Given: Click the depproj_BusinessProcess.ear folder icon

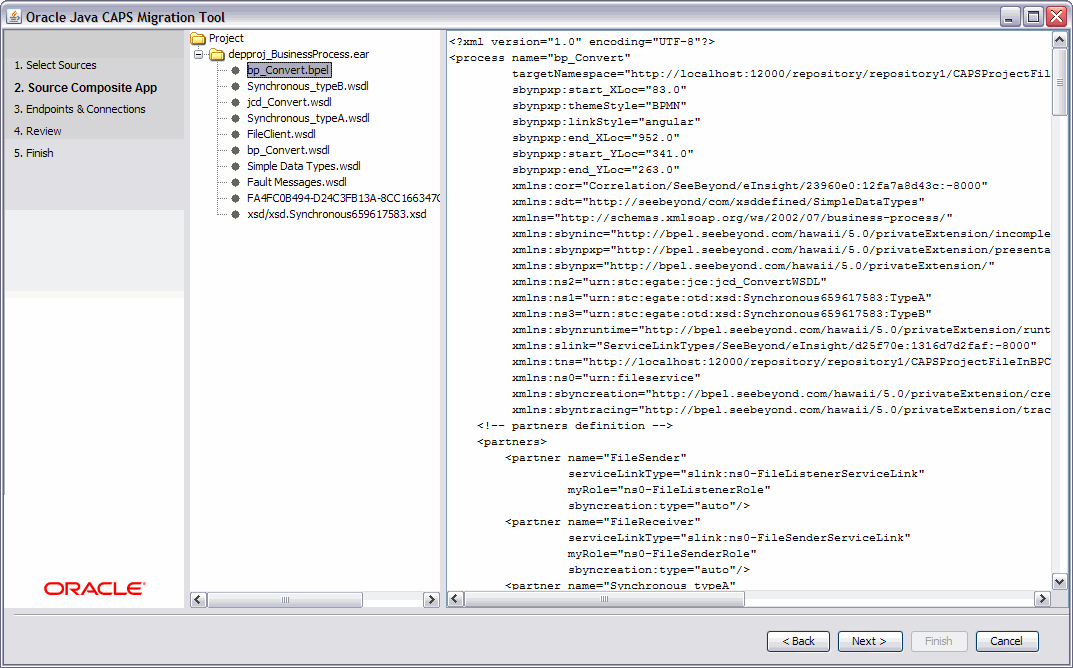Looking at the screenshot, I should 217,54.
